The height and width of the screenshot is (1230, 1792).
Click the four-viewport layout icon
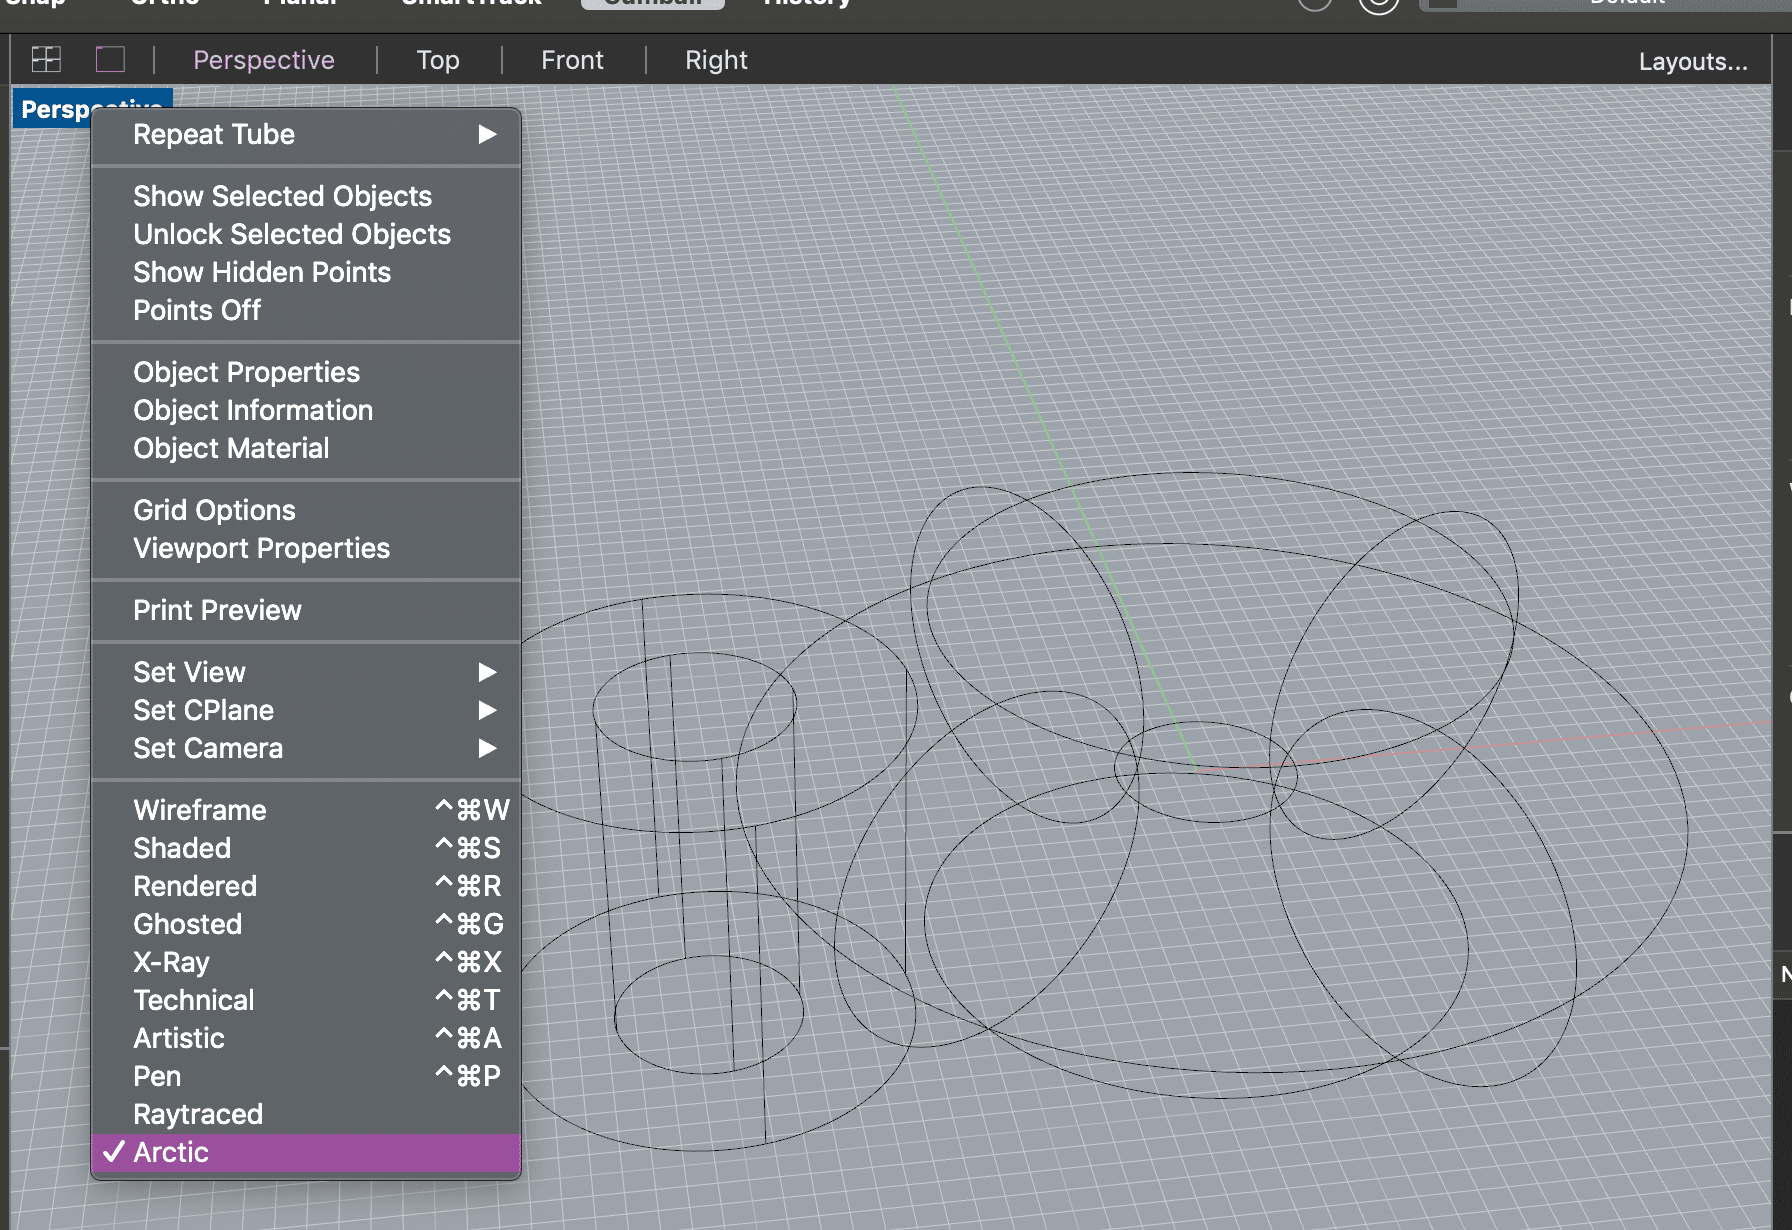[46, 59]
